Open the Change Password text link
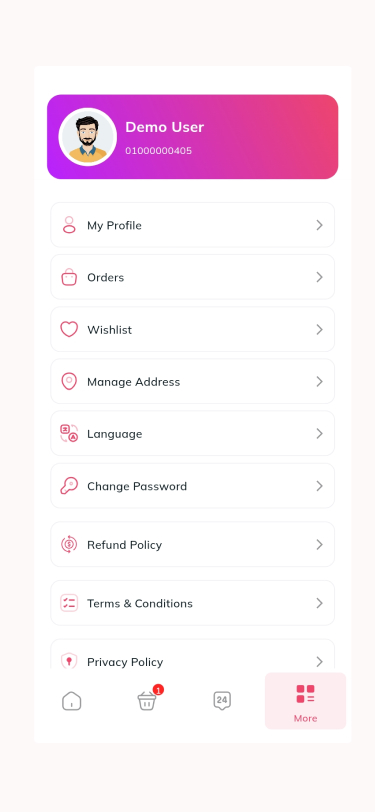 point(137,486)
